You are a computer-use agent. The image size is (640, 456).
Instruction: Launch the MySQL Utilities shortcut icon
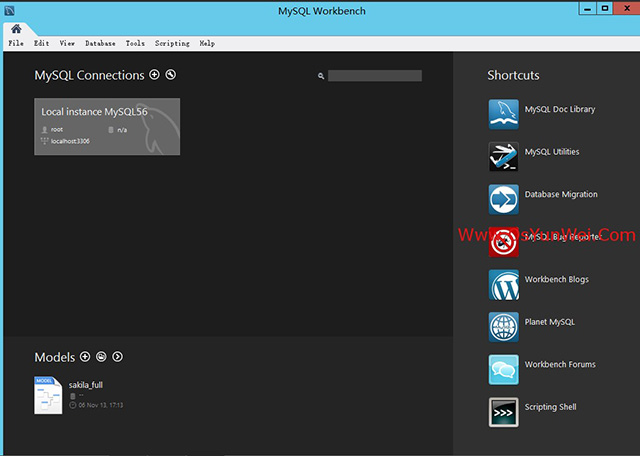[x=503, y=157]
